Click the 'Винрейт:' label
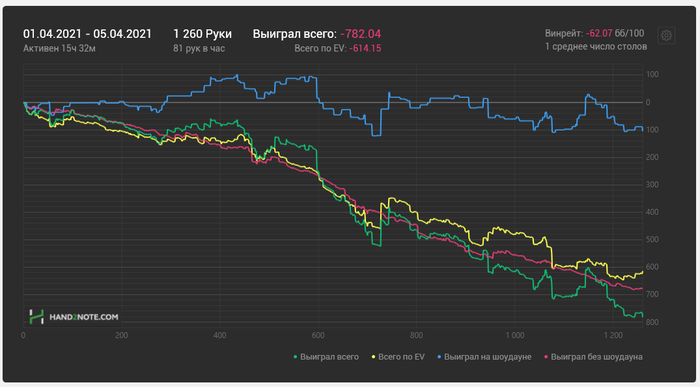 pyautogui.click(x=564, y=33)
